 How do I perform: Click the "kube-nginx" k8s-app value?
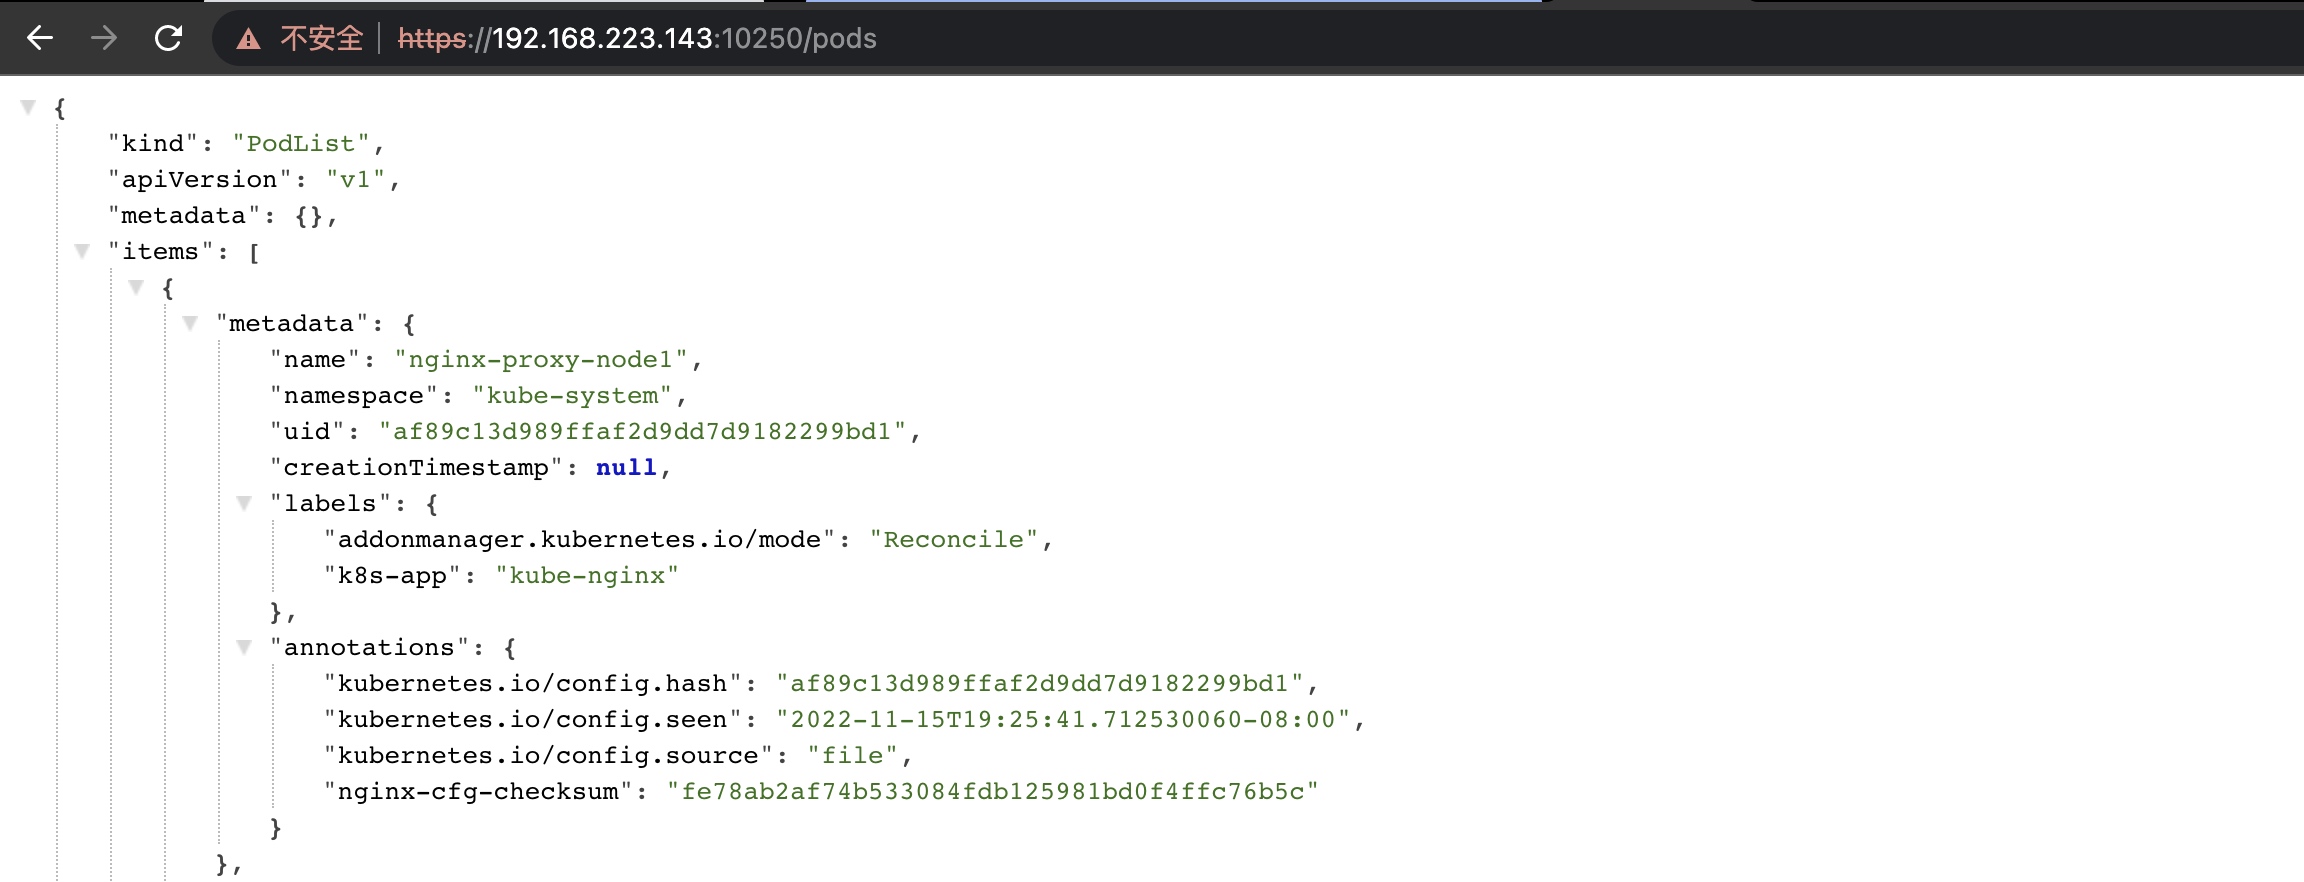587,576
